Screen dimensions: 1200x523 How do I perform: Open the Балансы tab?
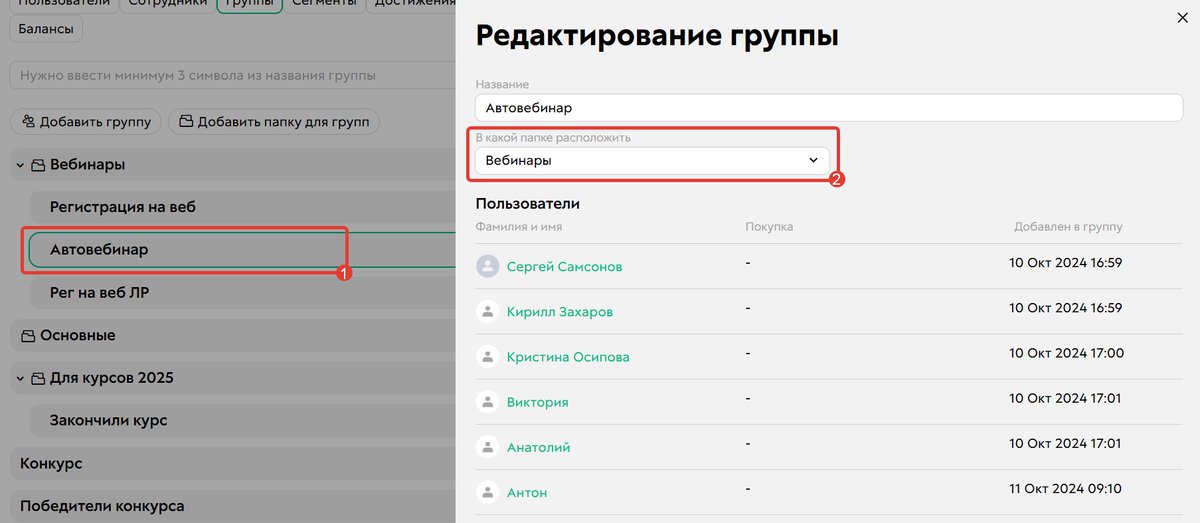(47, 30)
